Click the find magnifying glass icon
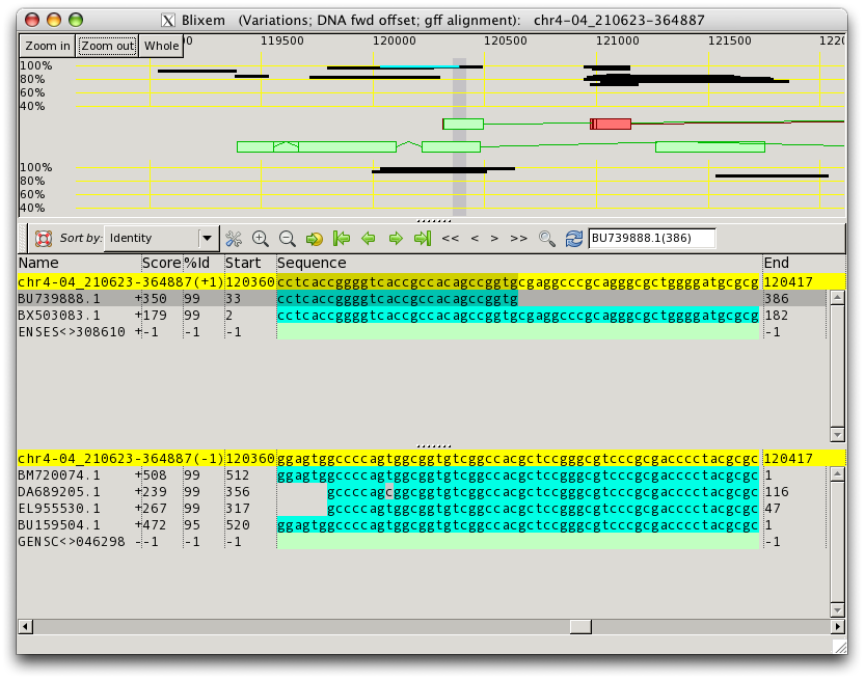864x679 pixels. coord(547,239)
